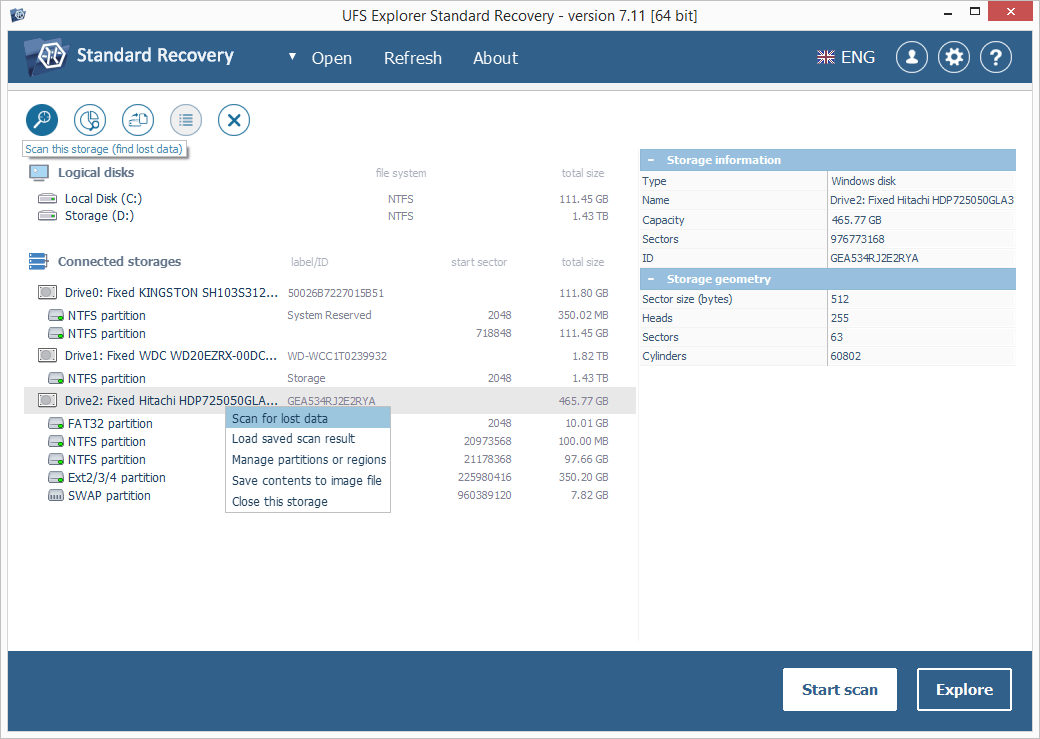Click the Local Disk (C:) drive icon
The width and height of the screenshot is (1040, 739).
coord(47,198)
